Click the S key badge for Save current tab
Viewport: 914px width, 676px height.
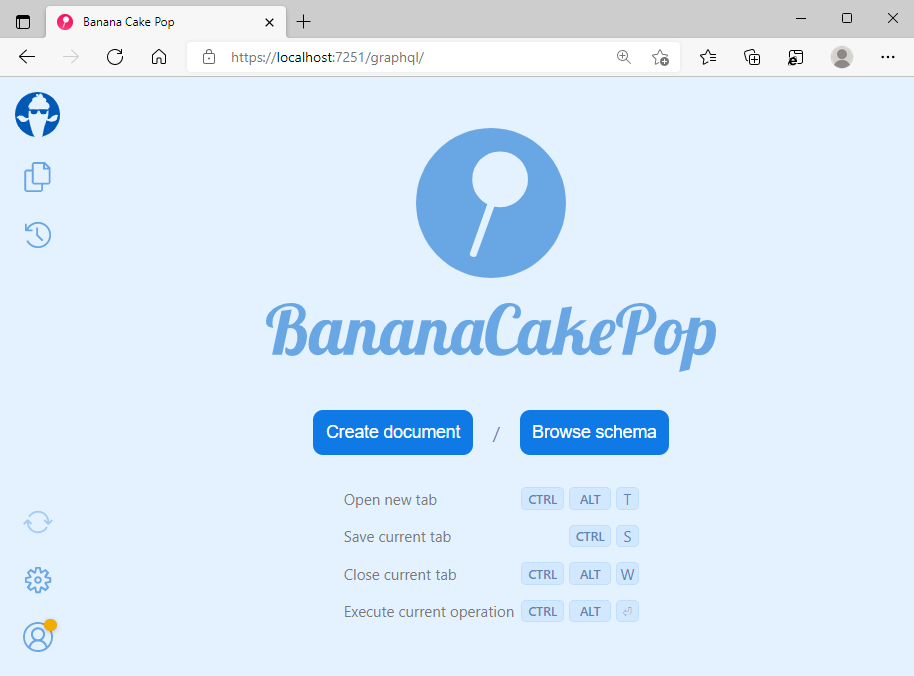coord(627,537)
